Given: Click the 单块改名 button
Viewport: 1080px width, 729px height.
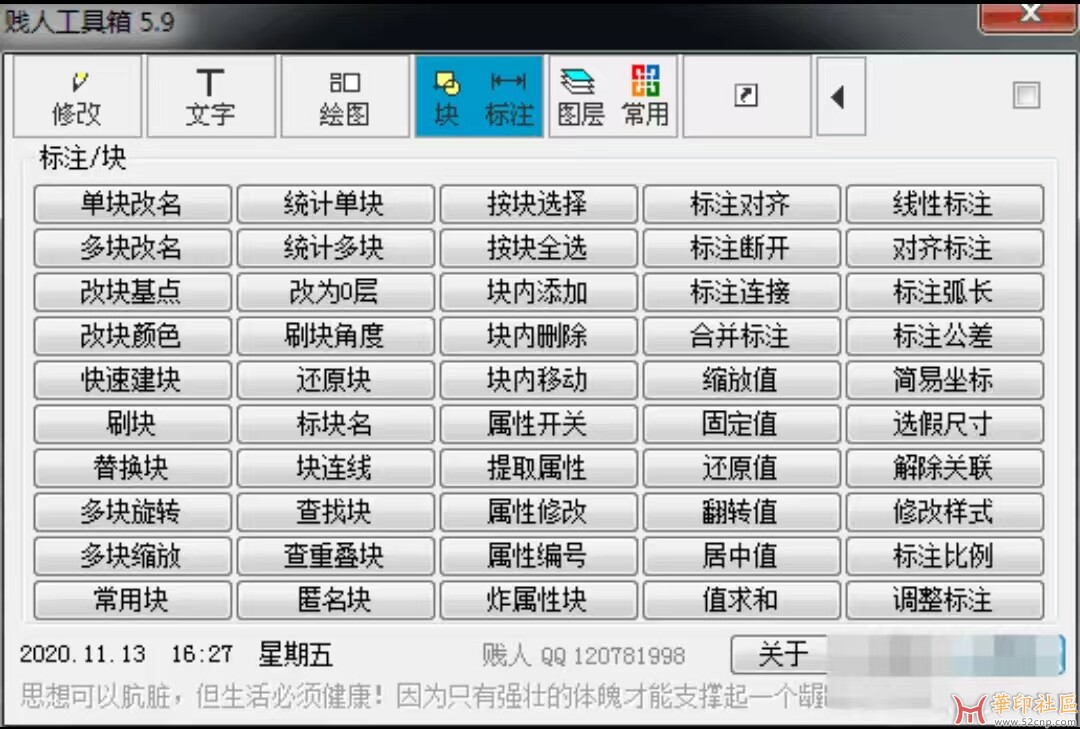Looking at the screenshot, I should pyautogui.click(x=132, y=205).
